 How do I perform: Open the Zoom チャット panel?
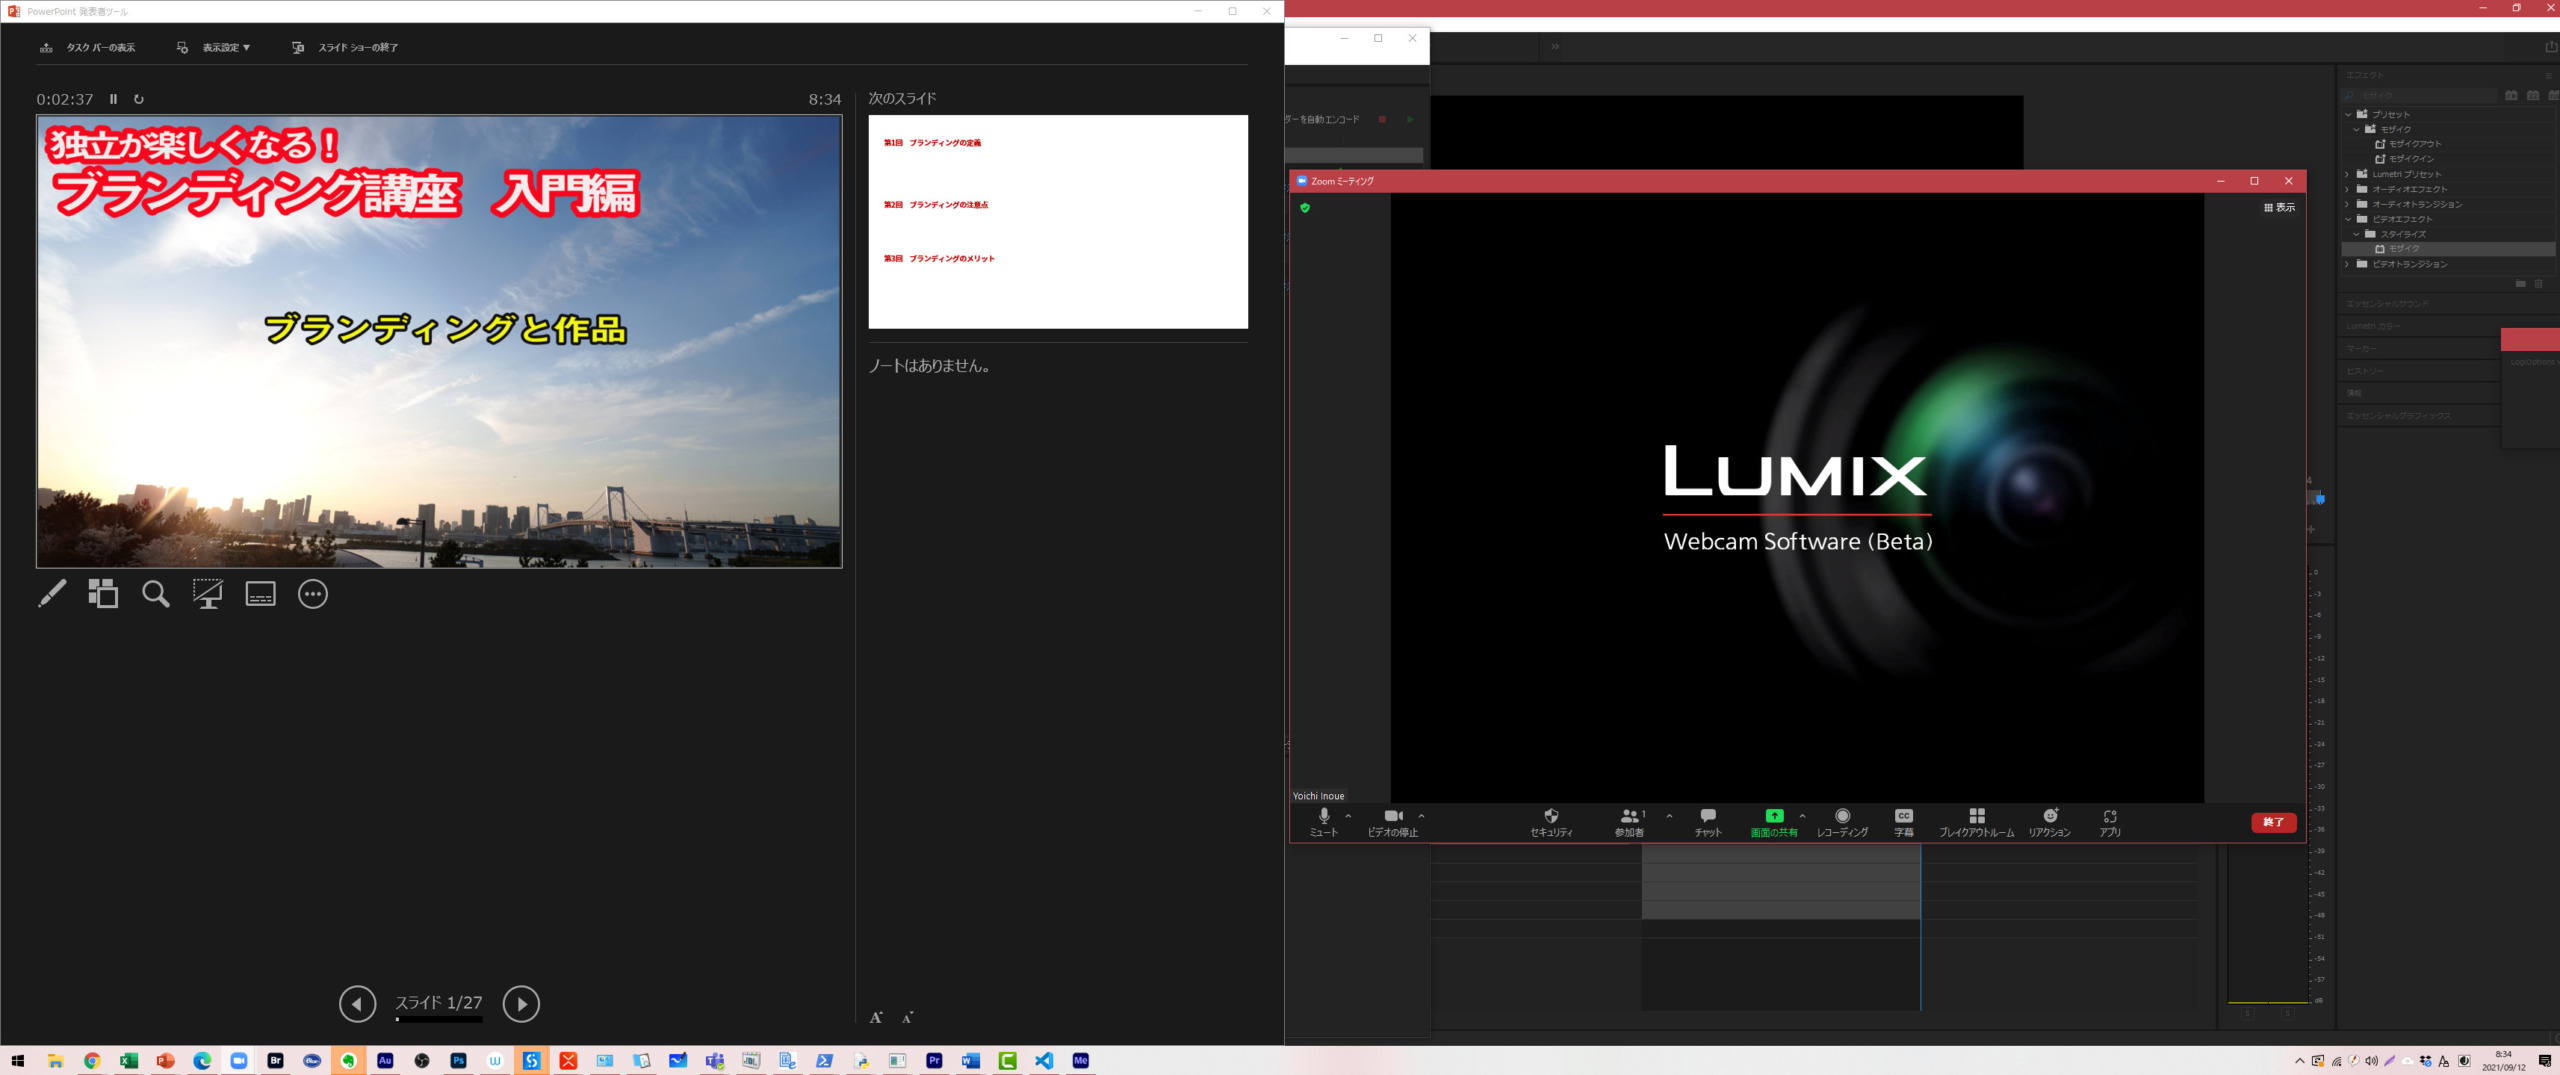click(1708, 822)
